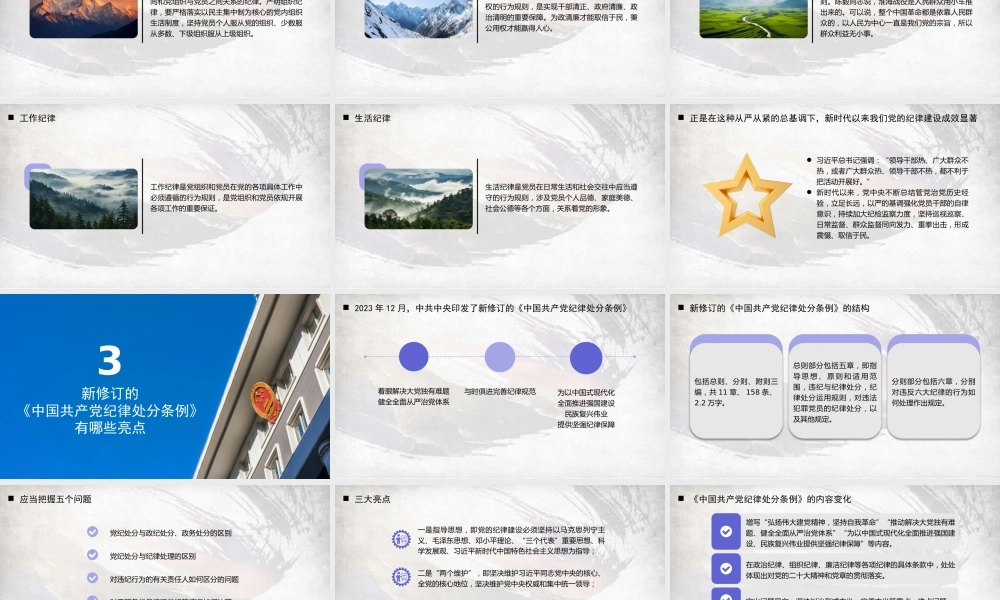1000x600 pixels.
Task: Click bullet text 习近平总书记强调
Action: [x=892, y=171]
